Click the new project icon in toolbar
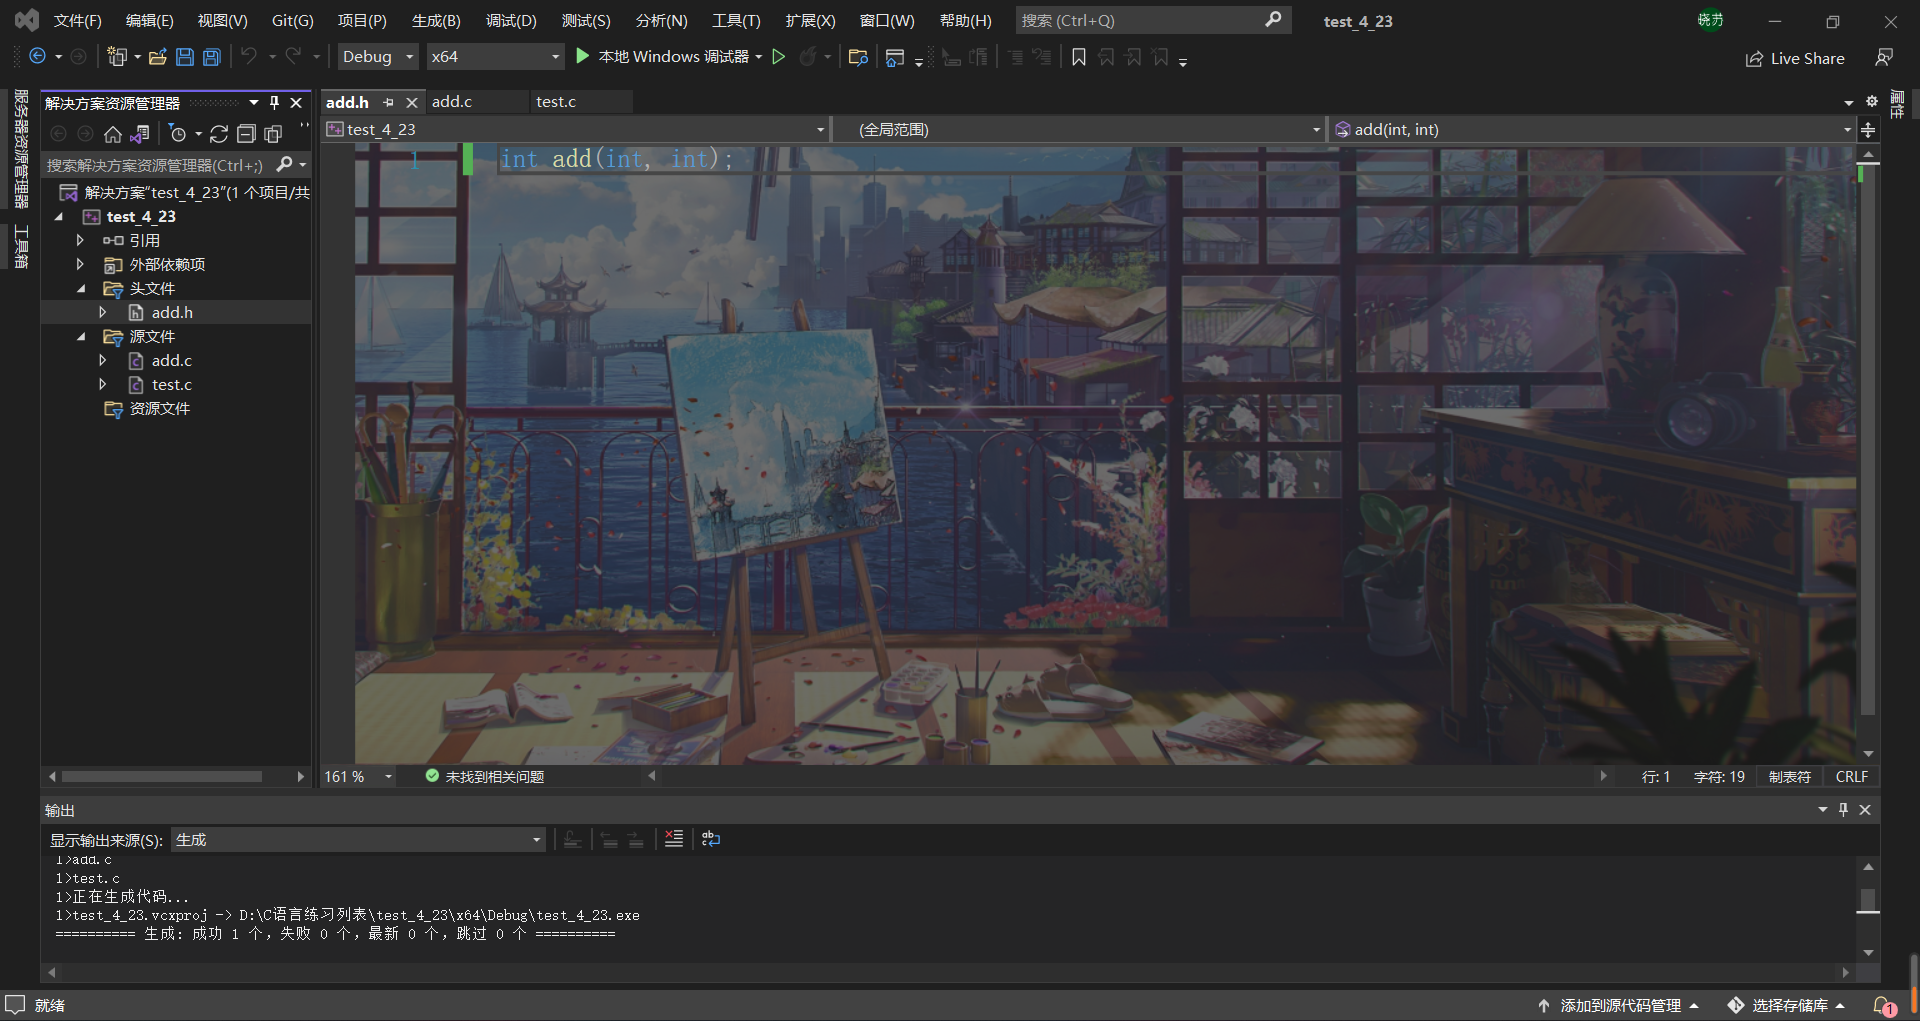Image resolution: width=1920 pixels, height=1021 pixels. [117, 57]
